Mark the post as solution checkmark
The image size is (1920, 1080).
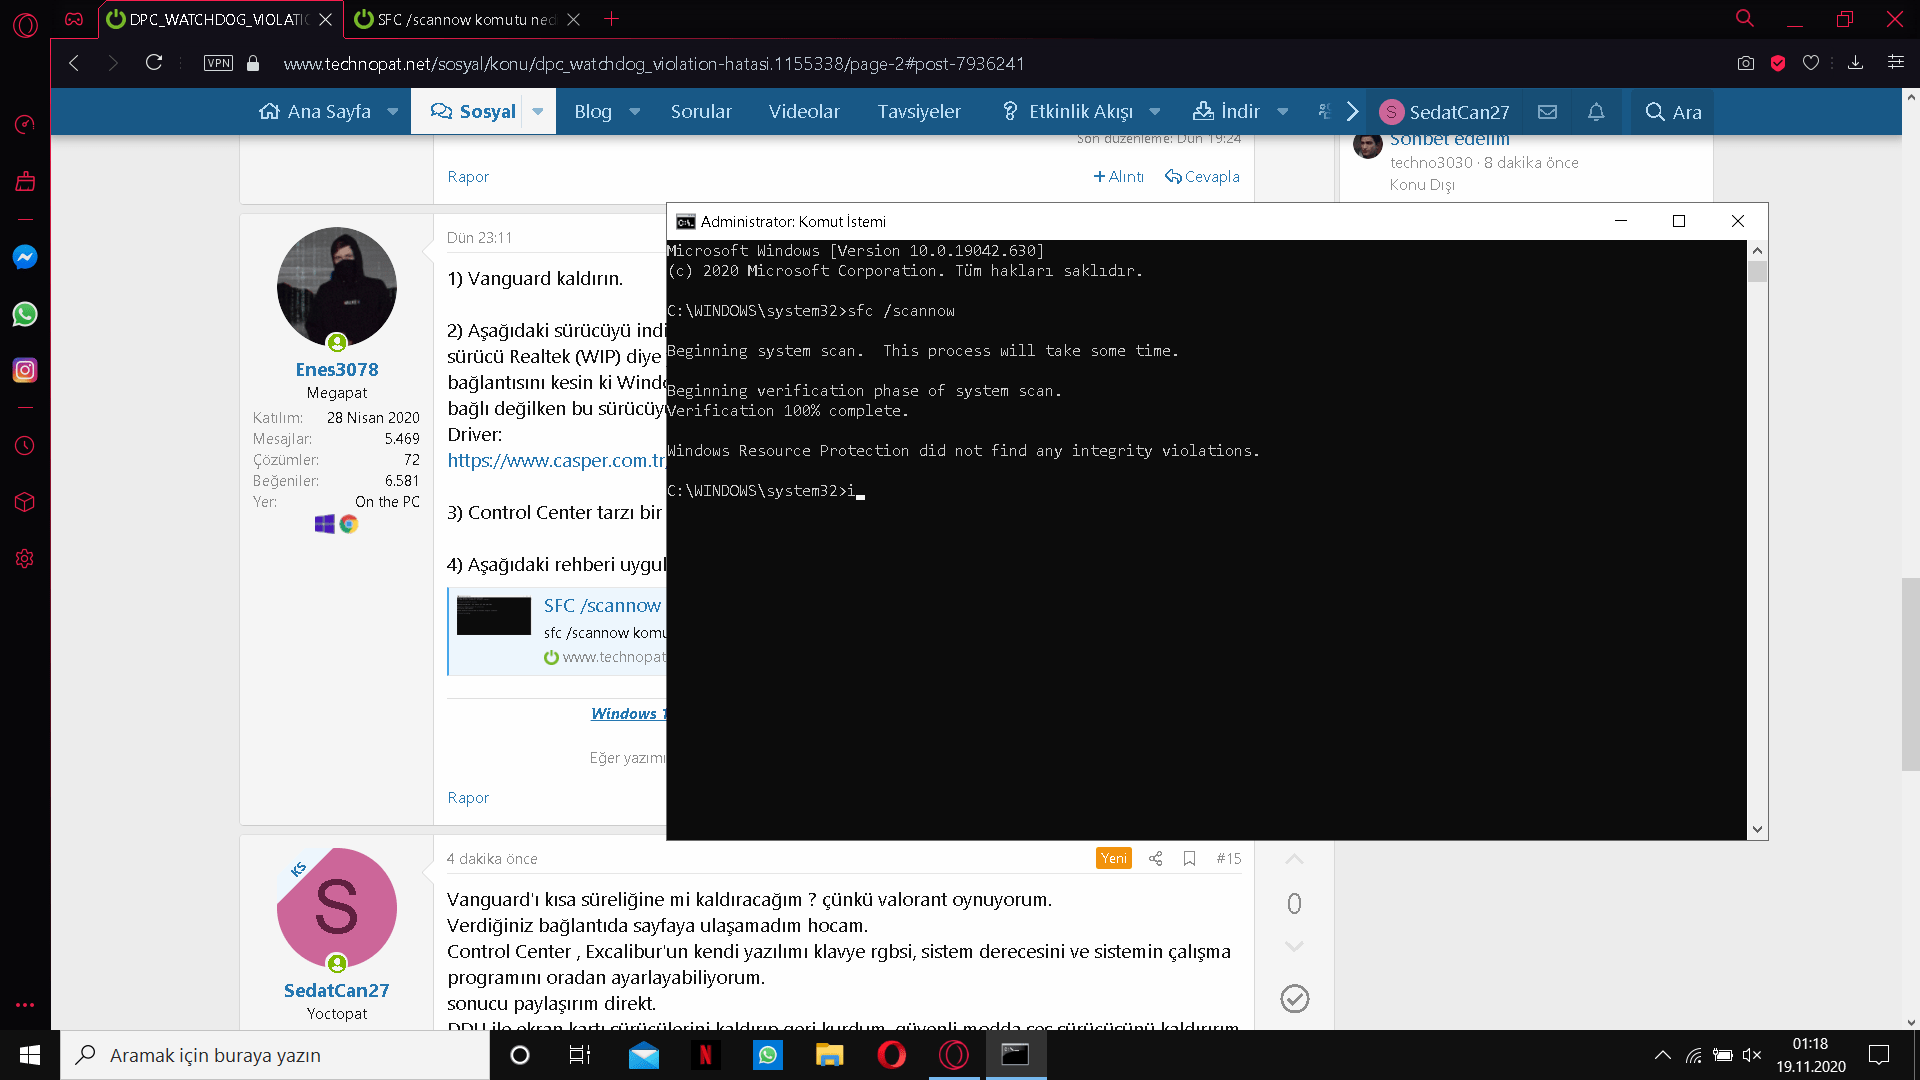tap(1294, 998)
